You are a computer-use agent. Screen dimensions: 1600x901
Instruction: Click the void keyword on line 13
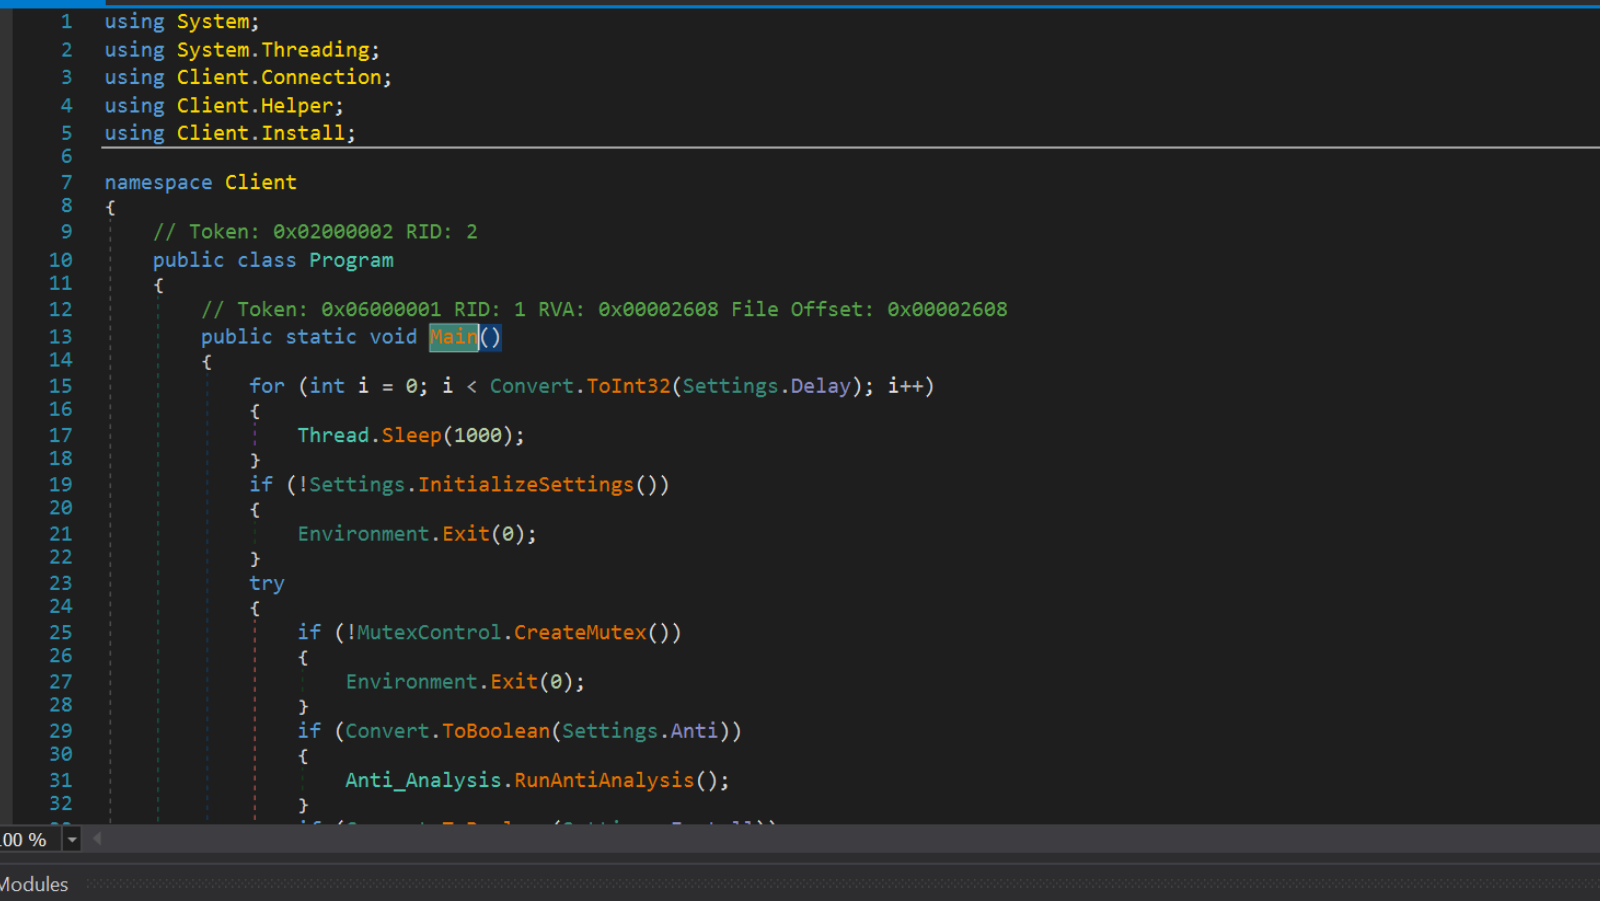coord(393,337)
